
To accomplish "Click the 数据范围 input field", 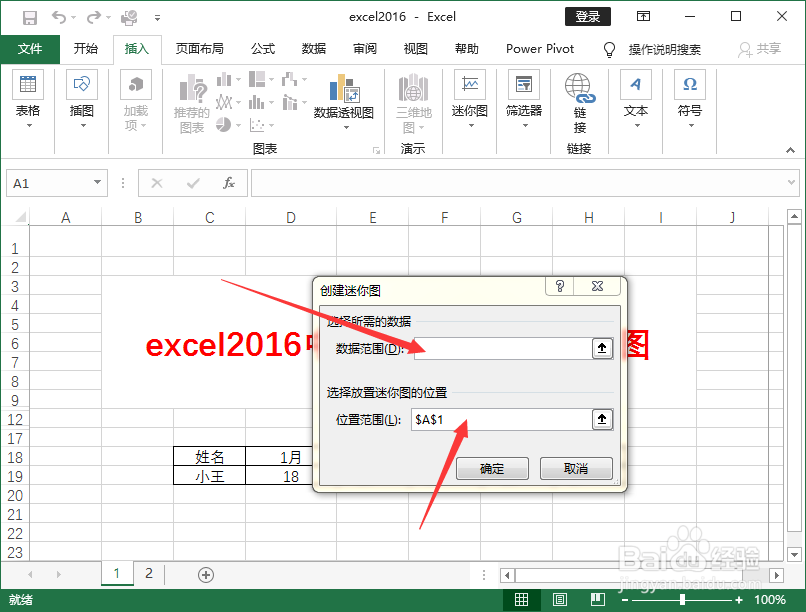I will (503, 348).
